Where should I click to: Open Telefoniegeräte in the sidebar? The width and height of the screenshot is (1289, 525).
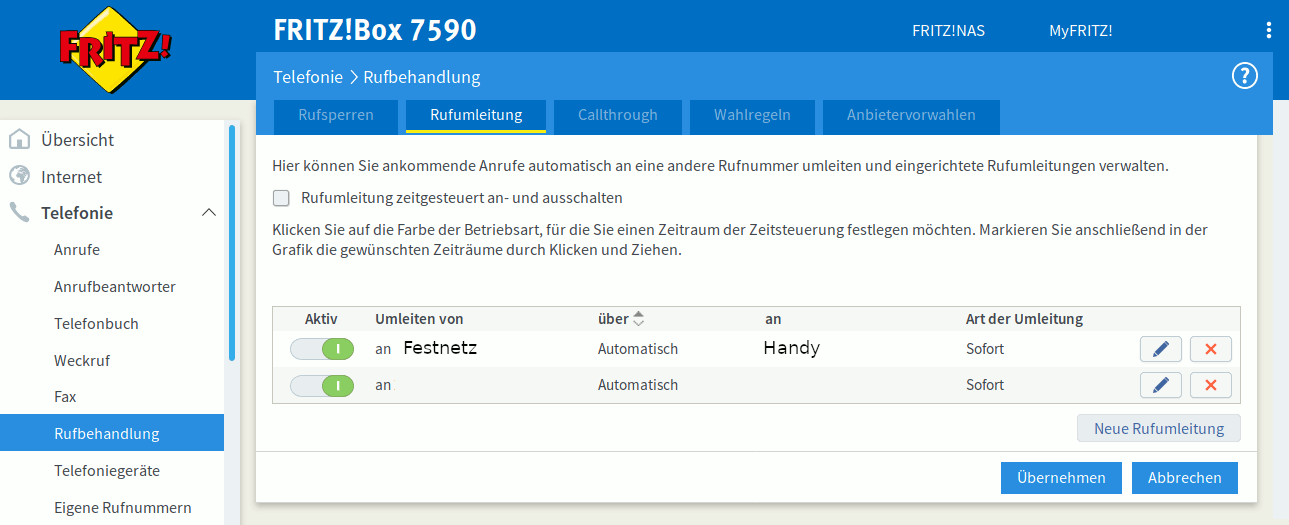(112, 470)
